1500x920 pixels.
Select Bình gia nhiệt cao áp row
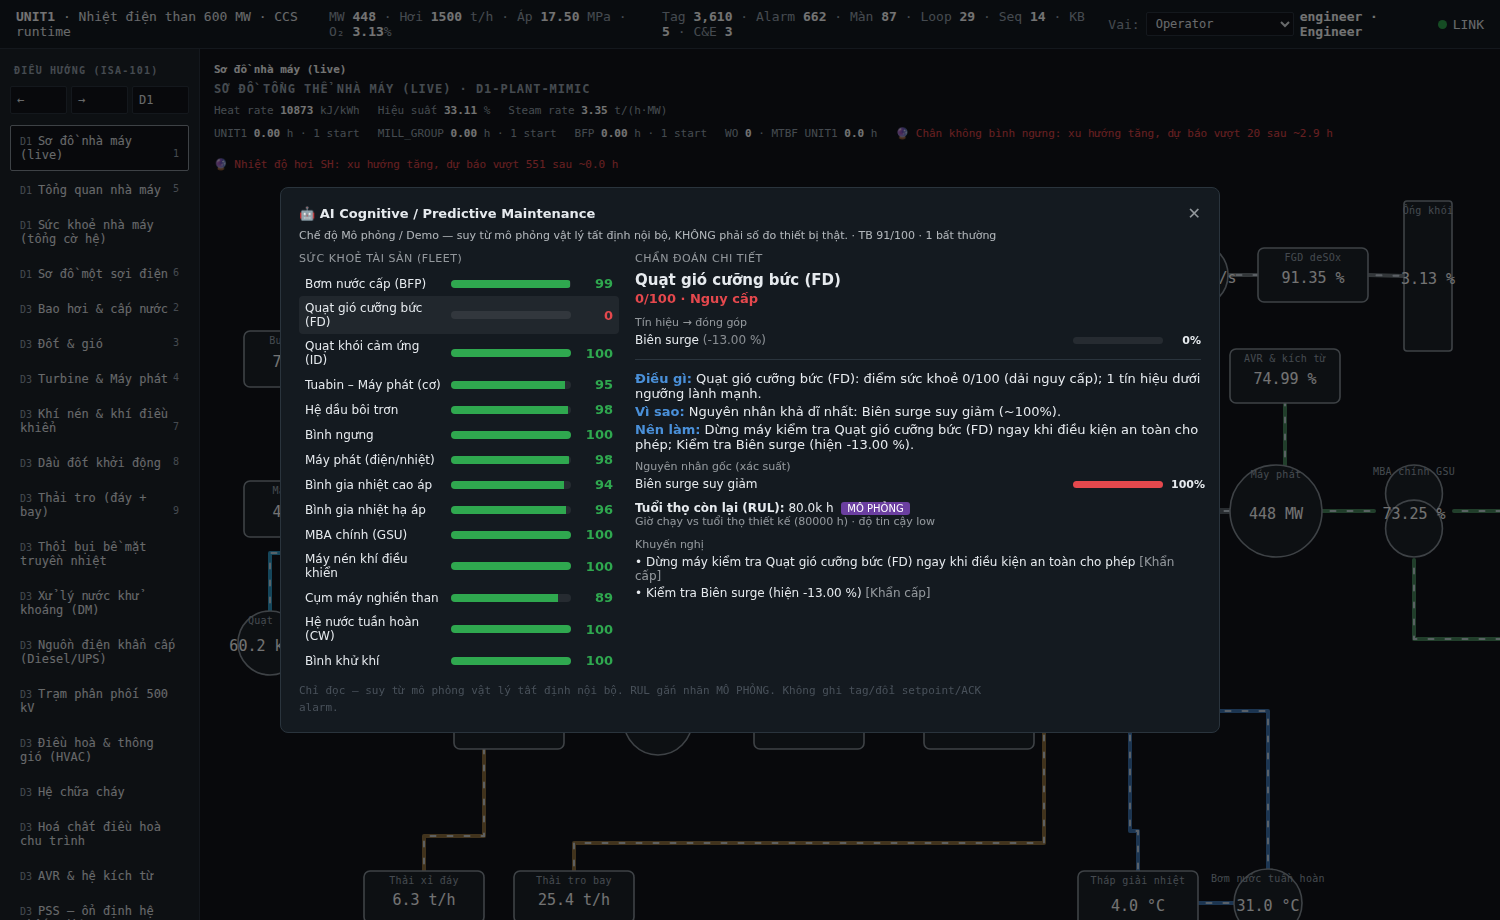tap(459, 485)
